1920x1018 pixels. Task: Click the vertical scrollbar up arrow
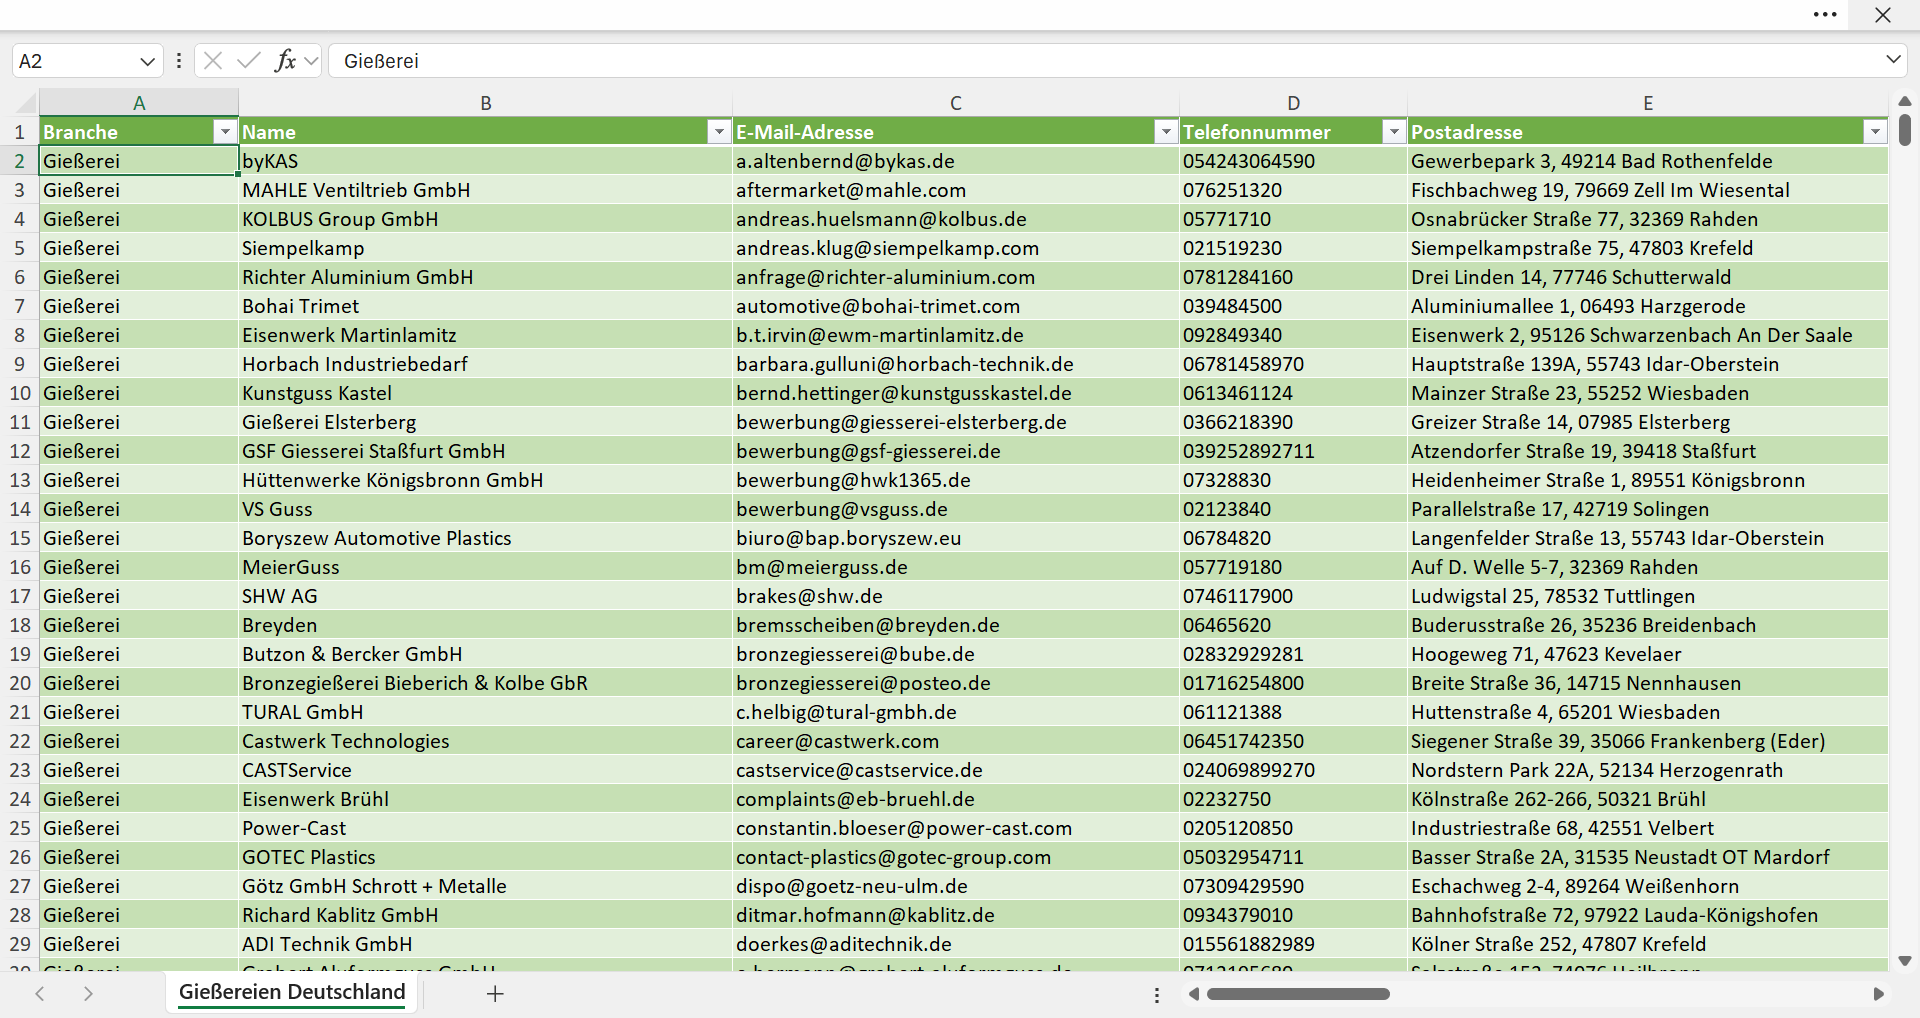pos(1905,101)
